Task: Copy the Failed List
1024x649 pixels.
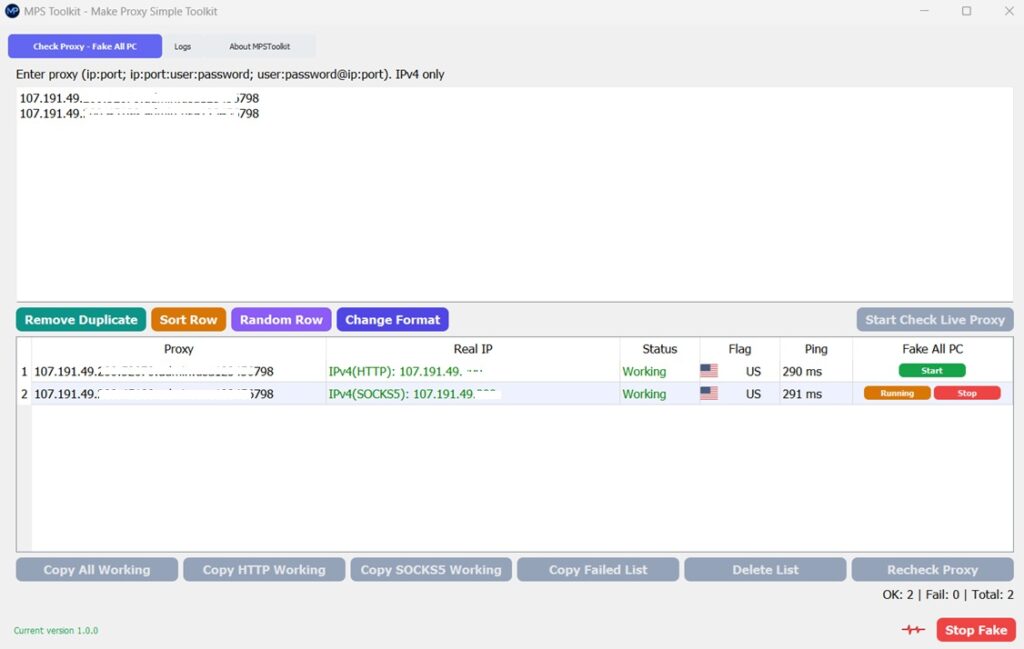Action: click(x=597, y=569)
